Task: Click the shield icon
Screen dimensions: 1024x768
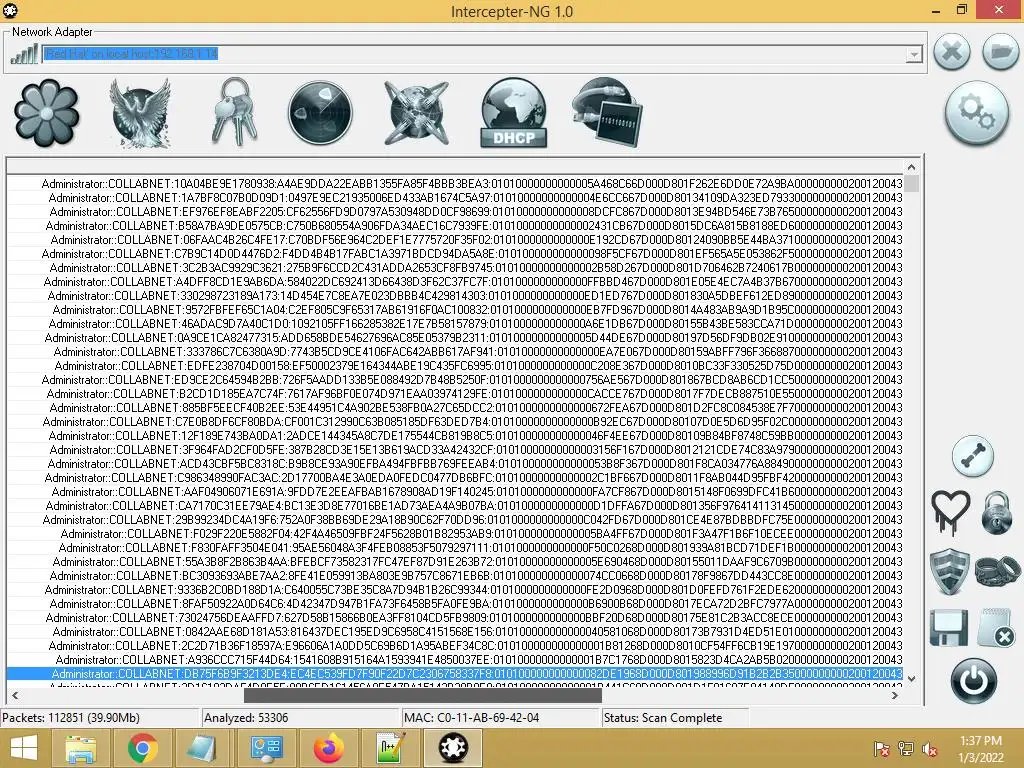Action: [950, 571]
